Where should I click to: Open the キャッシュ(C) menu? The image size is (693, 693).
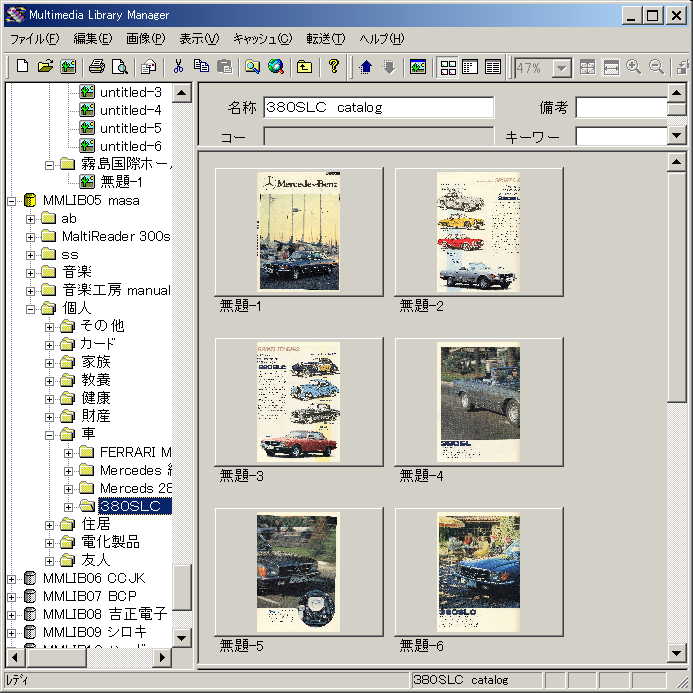(263, 39)
